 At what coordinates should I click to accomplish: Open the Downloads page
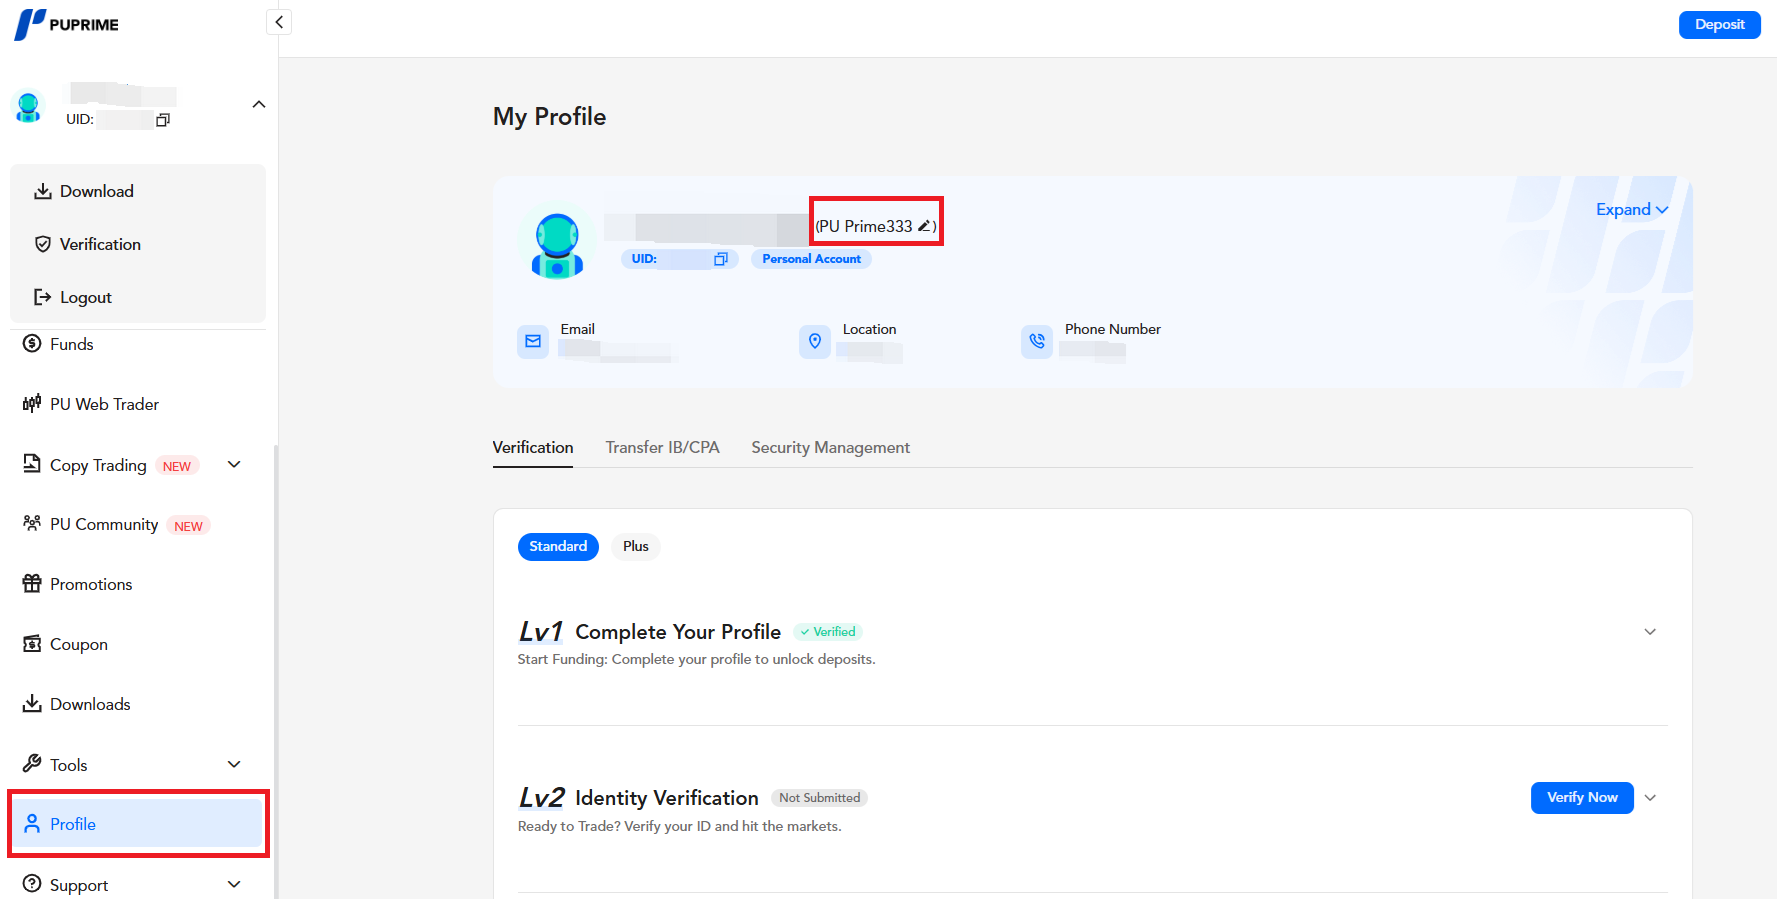coord(90,704)
